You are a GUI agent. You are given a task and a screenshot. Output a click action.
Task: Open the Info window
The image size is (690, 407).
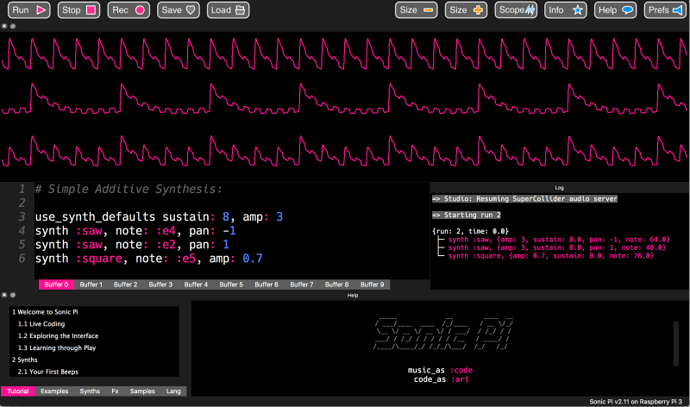pos(566,10)
